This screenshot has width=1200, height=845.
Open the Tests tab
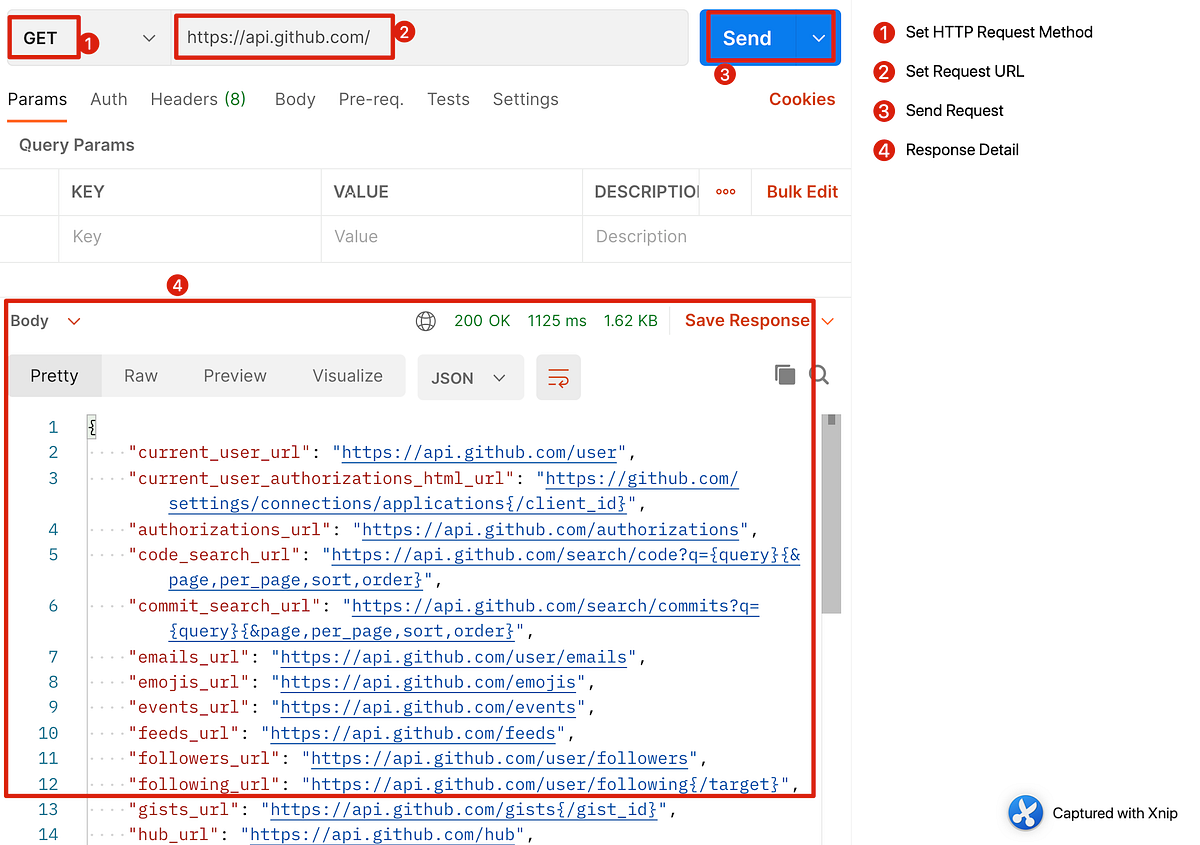tap(448, 99)
